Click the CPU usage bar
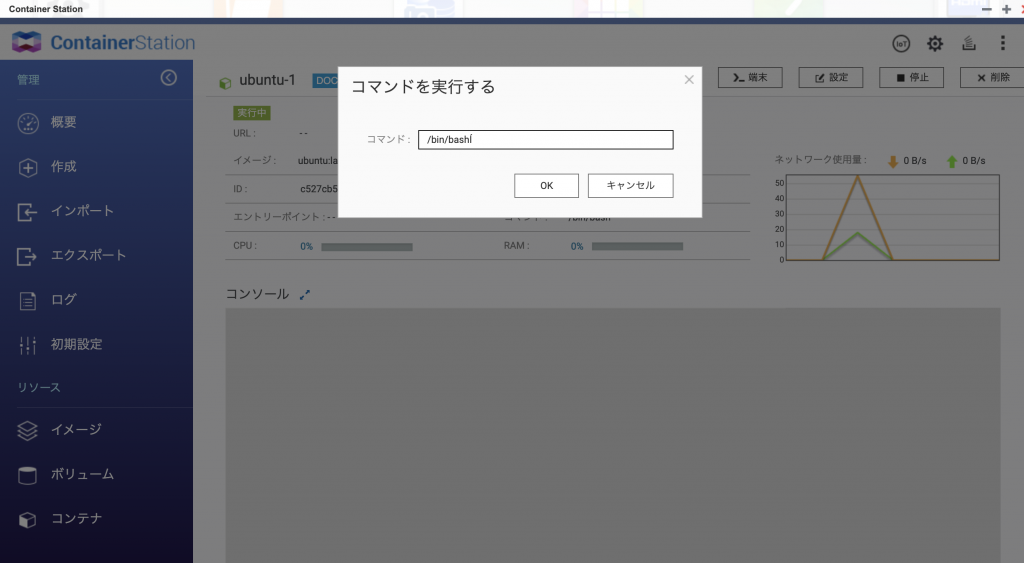This screenshot has height=563, width=1024. pos(367,247)
